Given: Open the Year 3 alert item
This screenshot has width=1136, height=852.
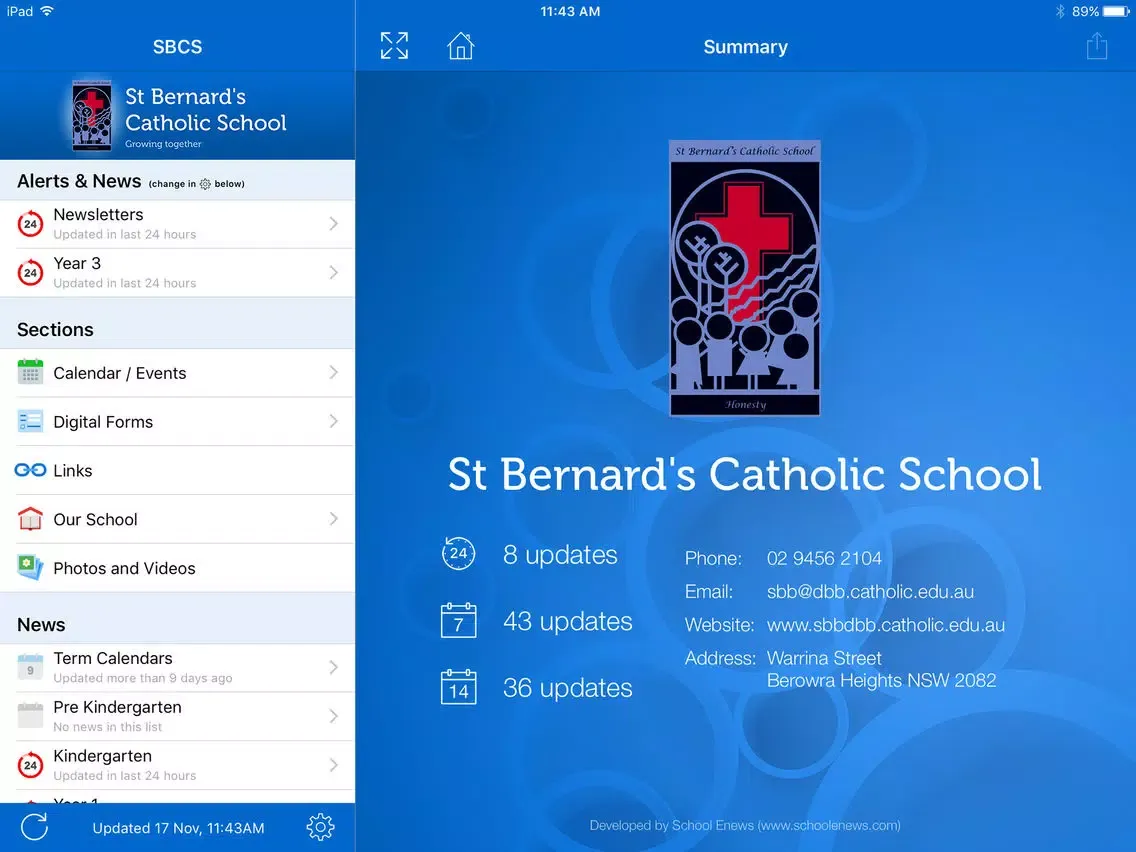Looking at the screenshot, I should coord(178,272).
